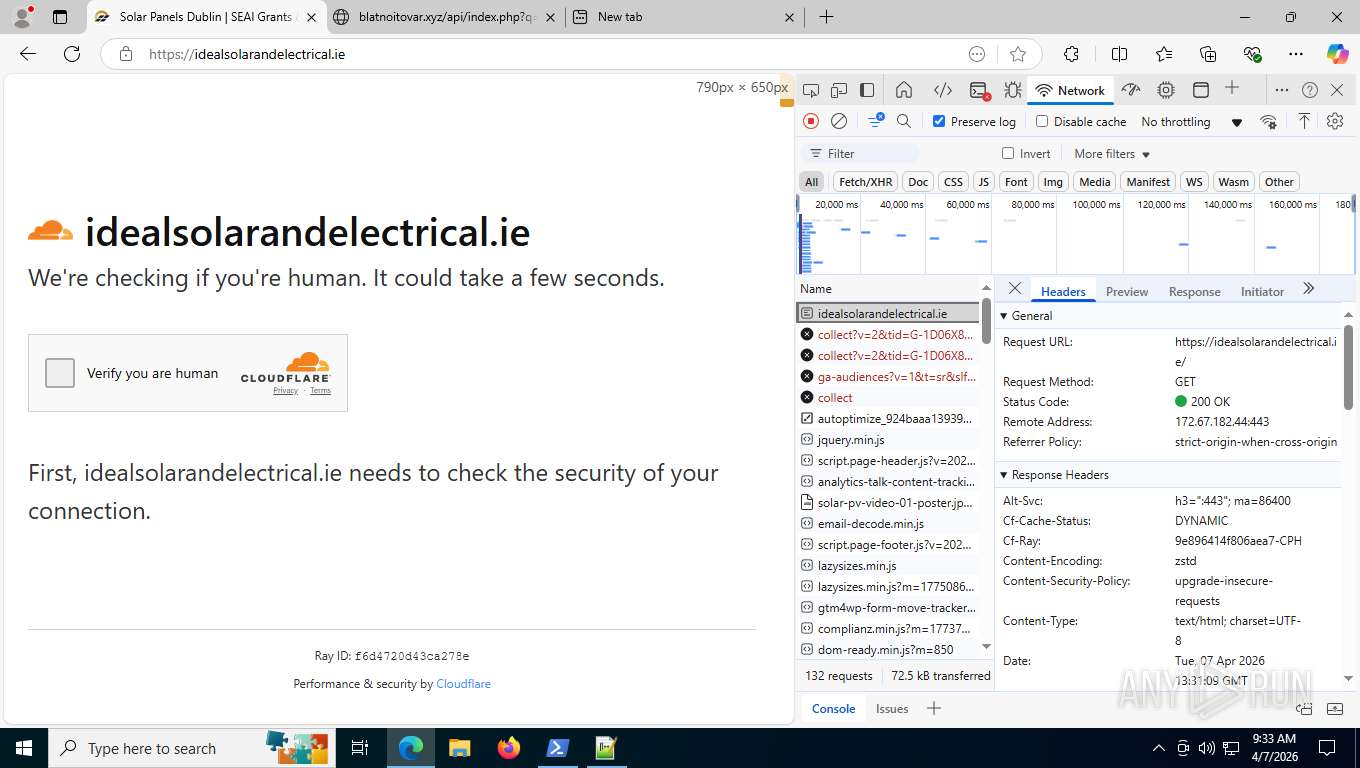Open the Memory chip panel

1166,90
